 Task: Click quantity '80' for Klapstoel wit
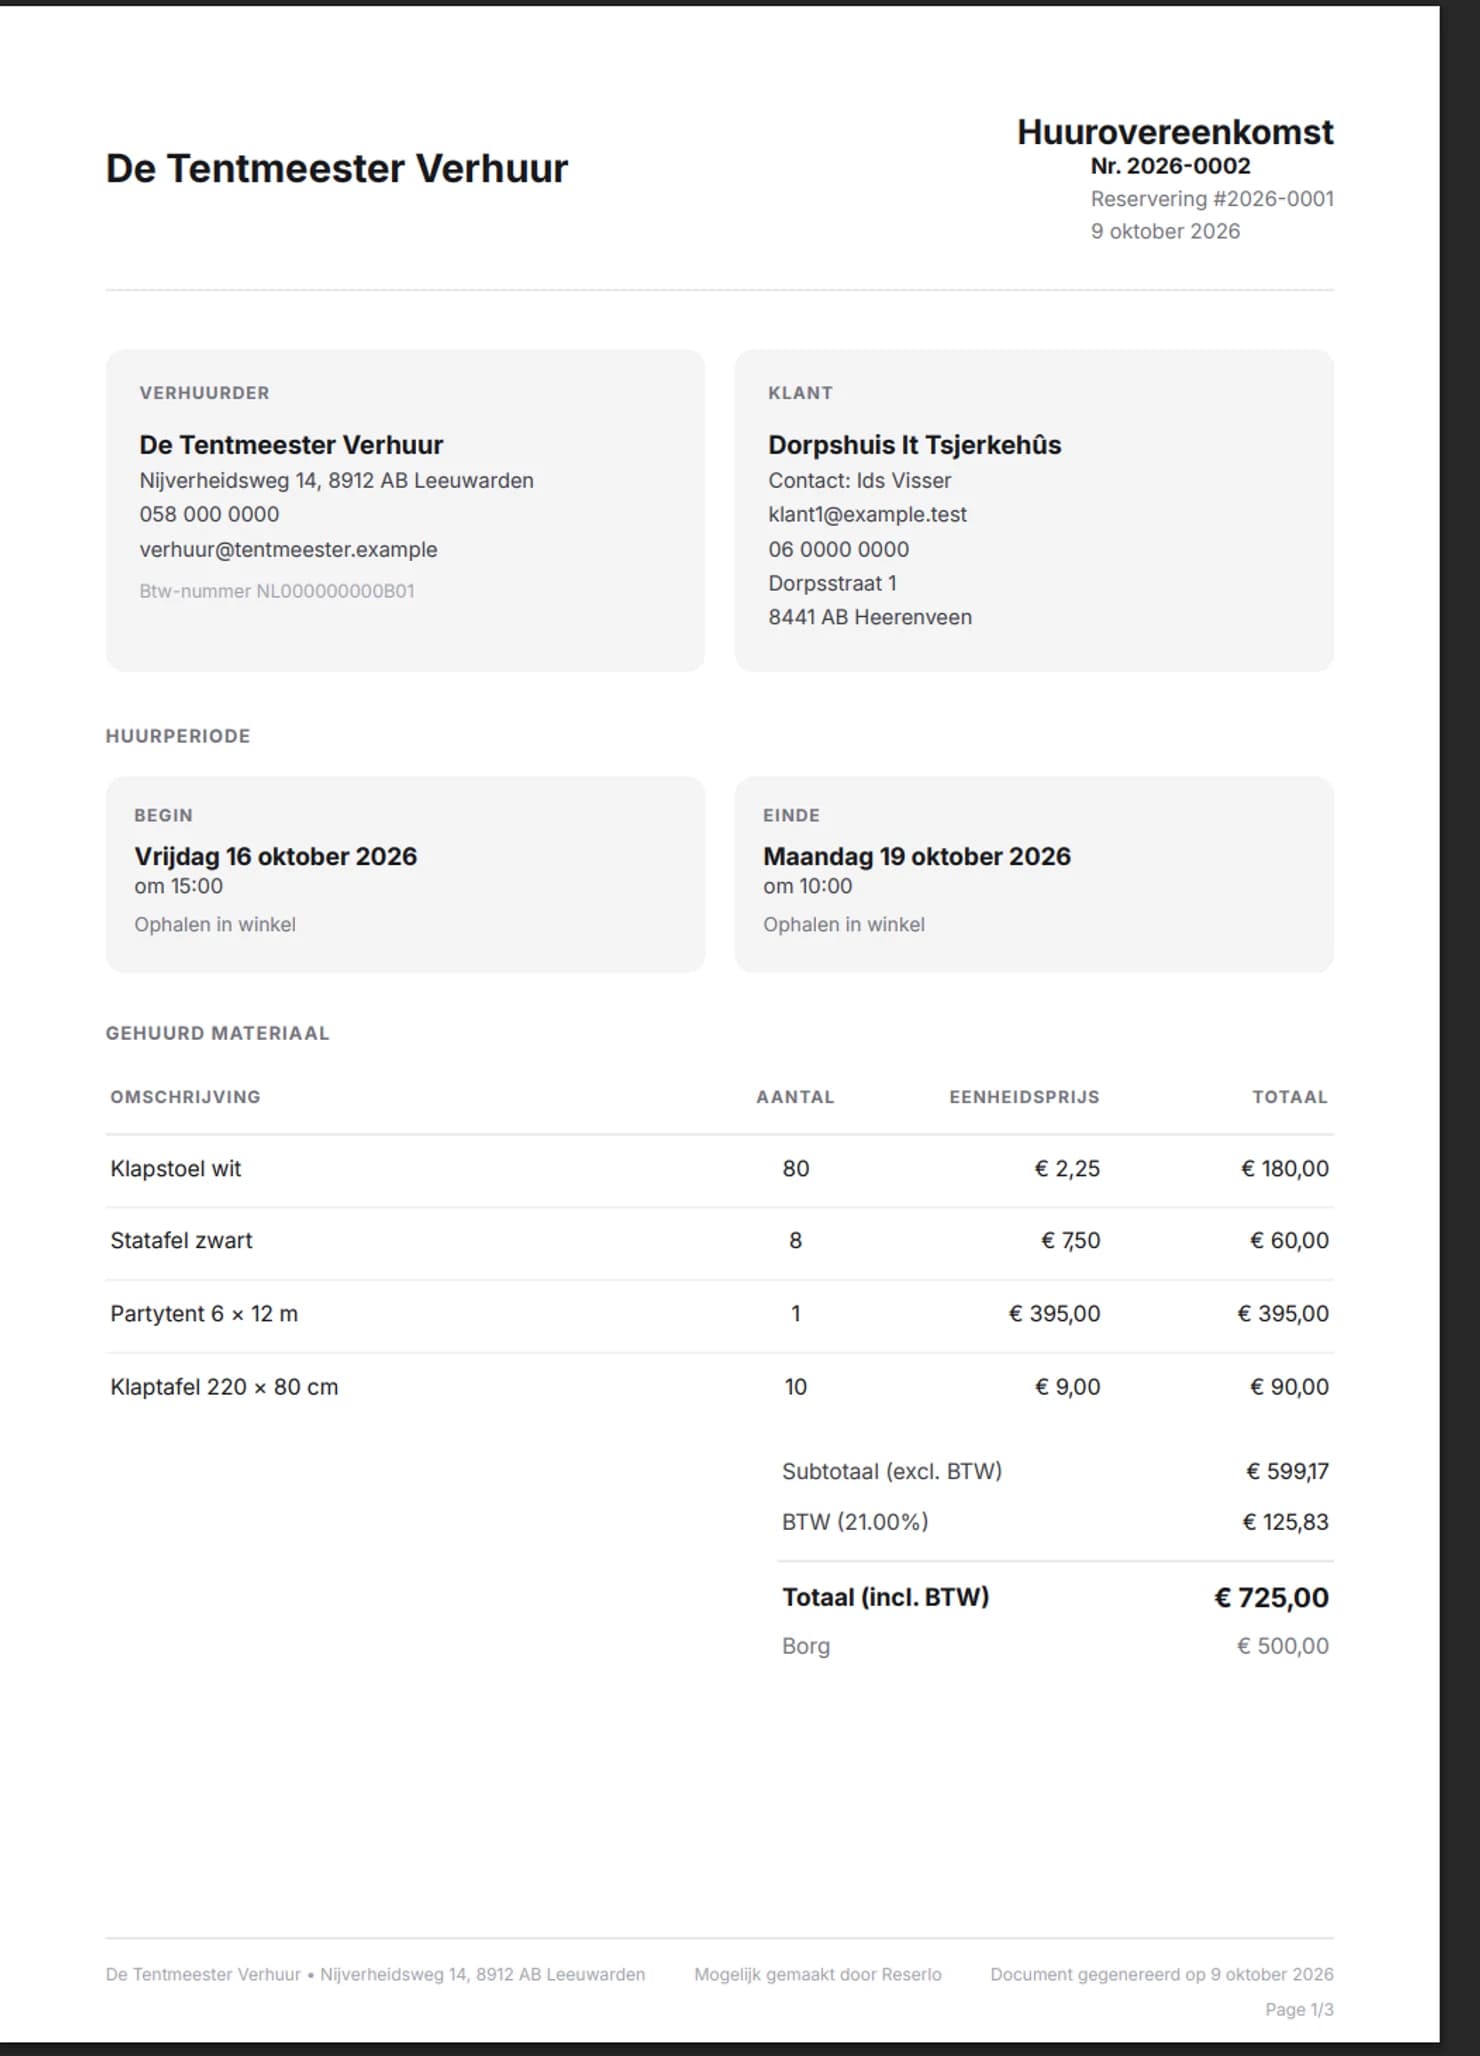[x=795, y=1169]
